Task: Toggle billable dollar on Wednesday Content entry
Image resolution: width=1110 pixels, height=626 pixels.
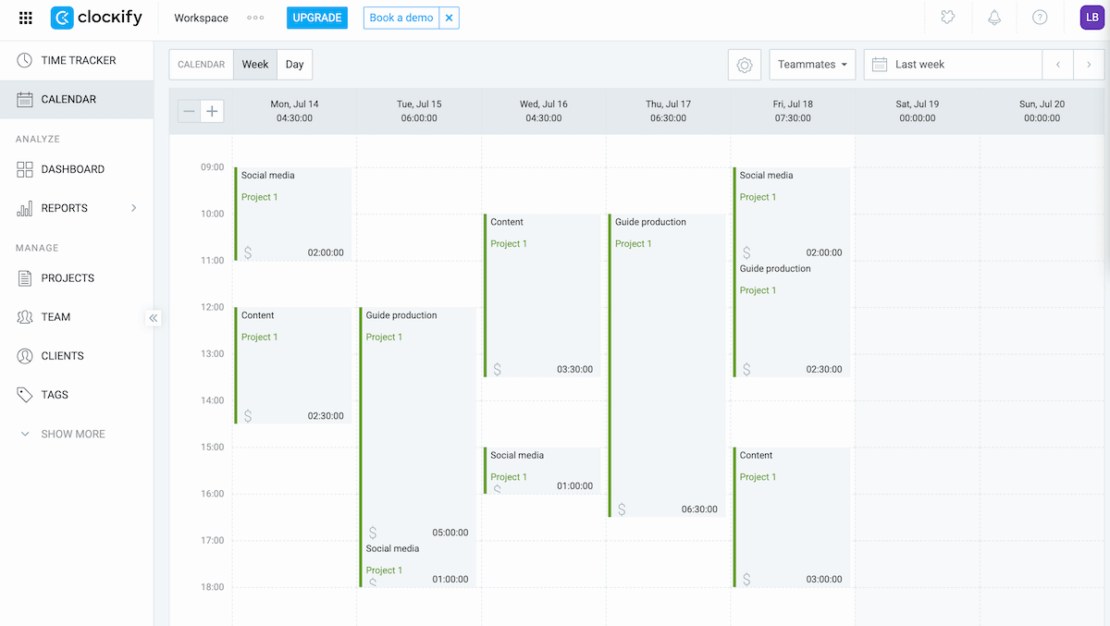Action: 497,369
